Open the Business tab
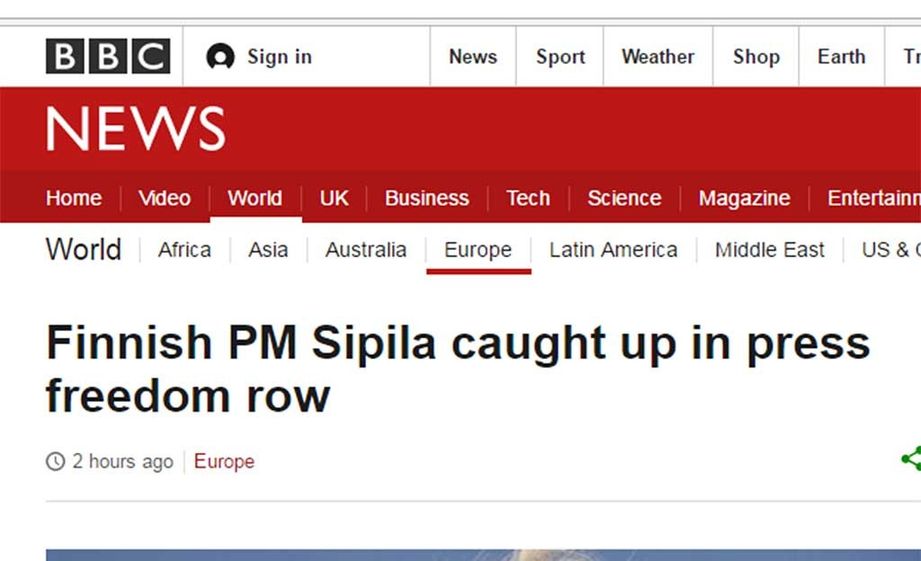The width and height of the screenshot is (921, 561). point(427,198)
